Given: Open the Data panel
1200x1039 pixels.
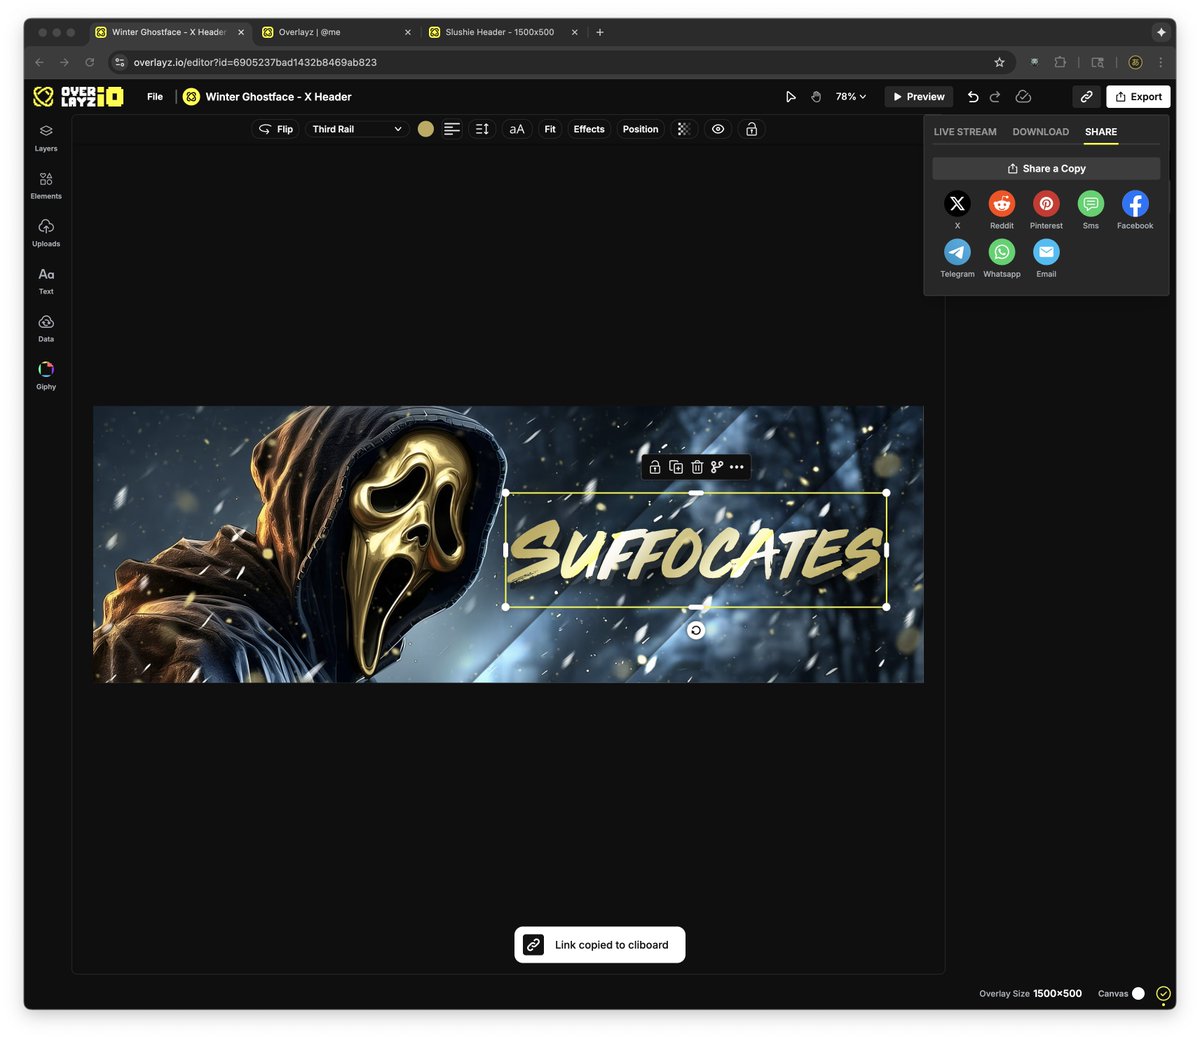Looking at the screenshot, I should [46, 328].
